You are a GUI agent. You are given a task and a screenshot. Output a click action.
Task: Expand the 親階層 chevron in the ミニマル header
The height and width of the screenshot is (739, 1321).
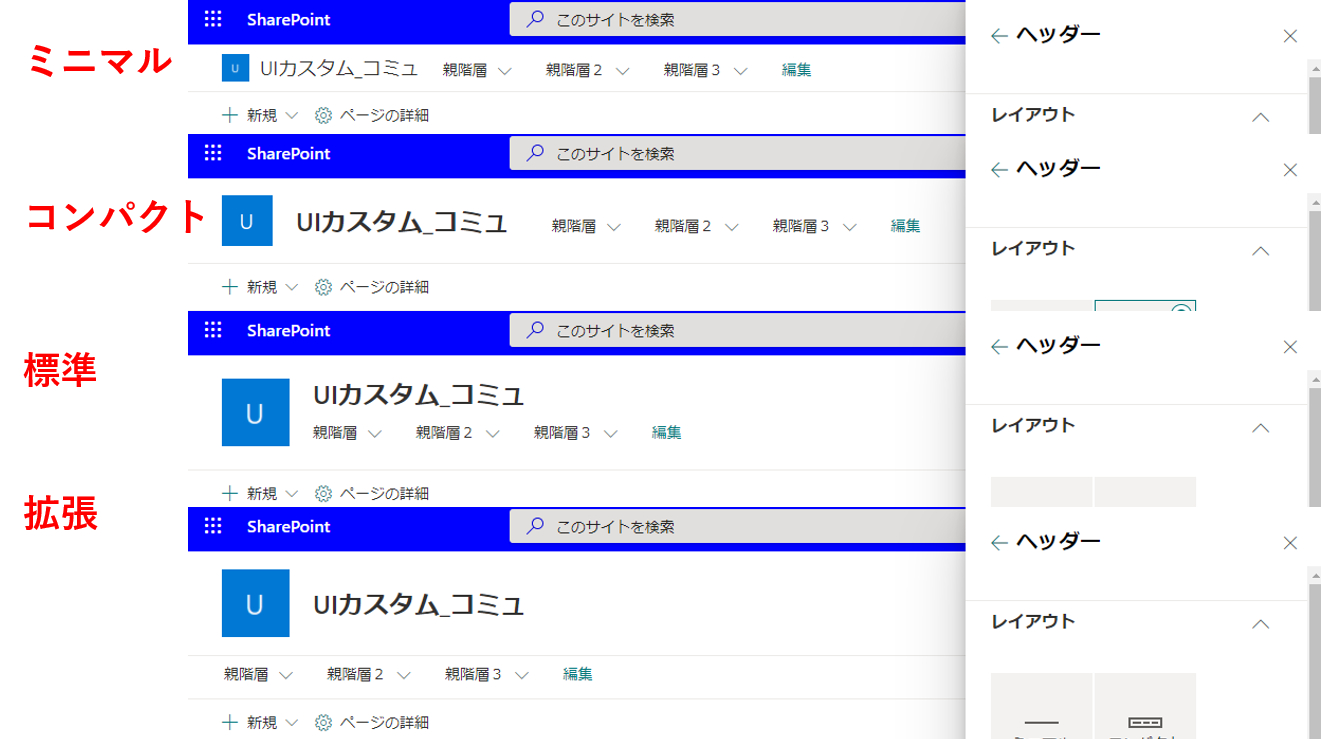tap(505, 71)
